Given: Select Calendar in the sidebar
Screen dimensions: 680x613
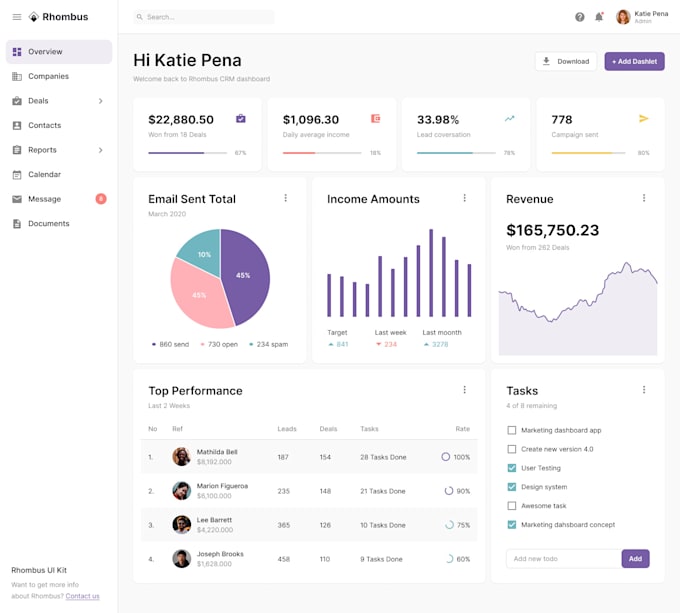Looking at the screenshot, I should (x=59, y=175).
